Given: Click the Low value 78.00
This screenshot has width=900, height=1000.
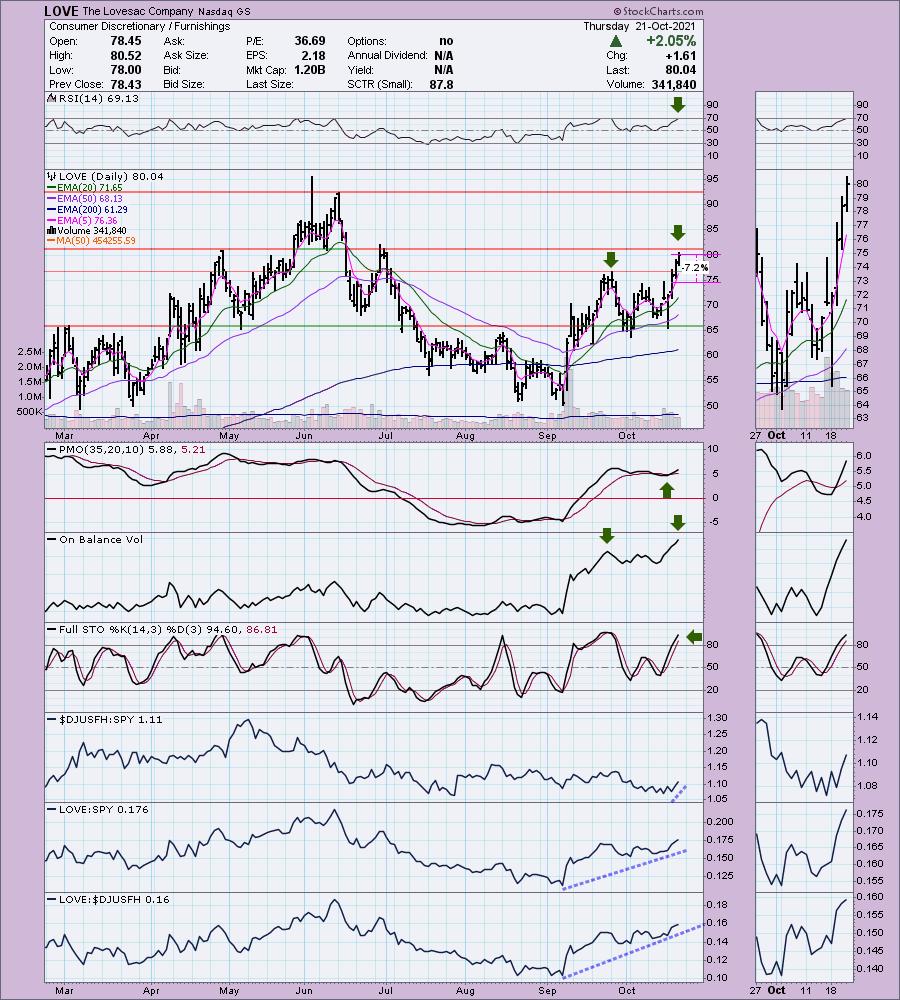Looking at the screenshot, I should [126, 70].
